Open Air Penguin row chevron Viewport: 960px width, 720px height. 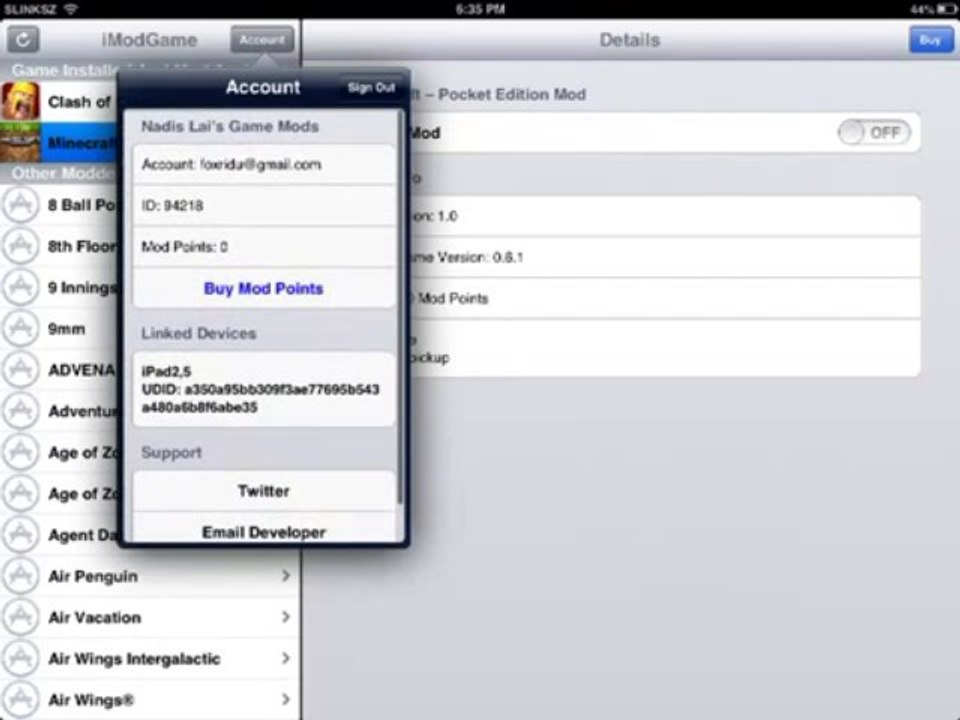click(x=285, y=576)
